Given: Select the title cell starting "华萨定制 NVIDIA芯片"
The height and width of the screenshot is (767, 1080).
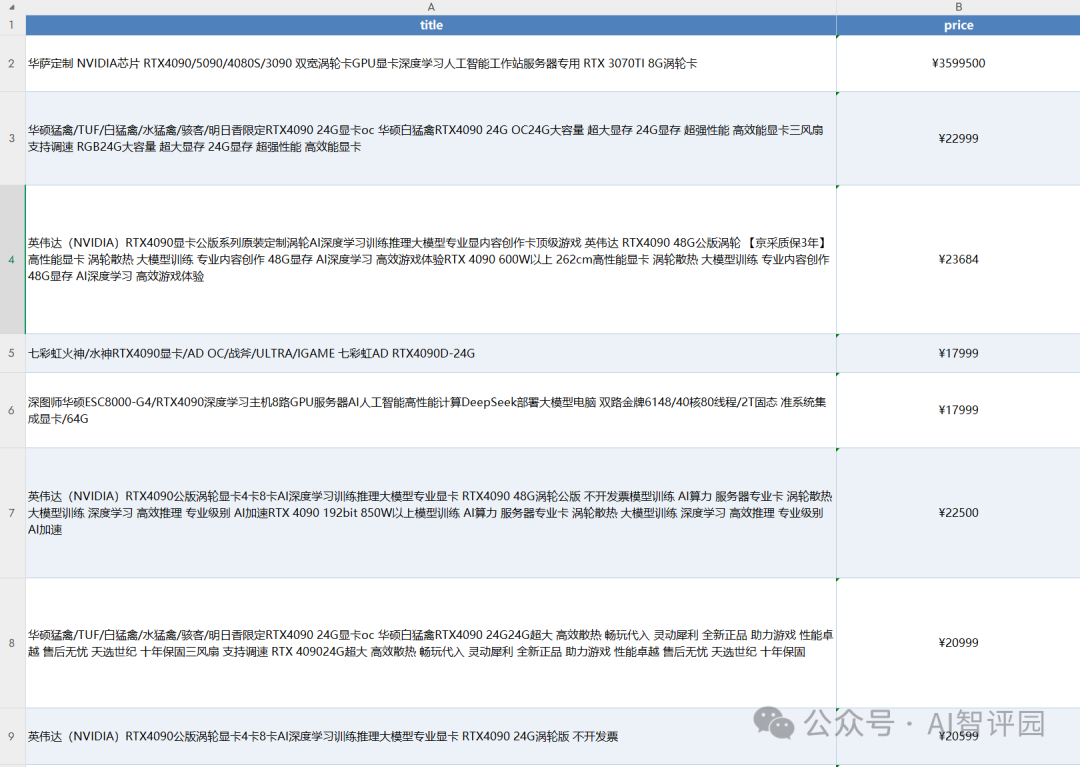Looking at the screenshot, I should tap(431, 63).
